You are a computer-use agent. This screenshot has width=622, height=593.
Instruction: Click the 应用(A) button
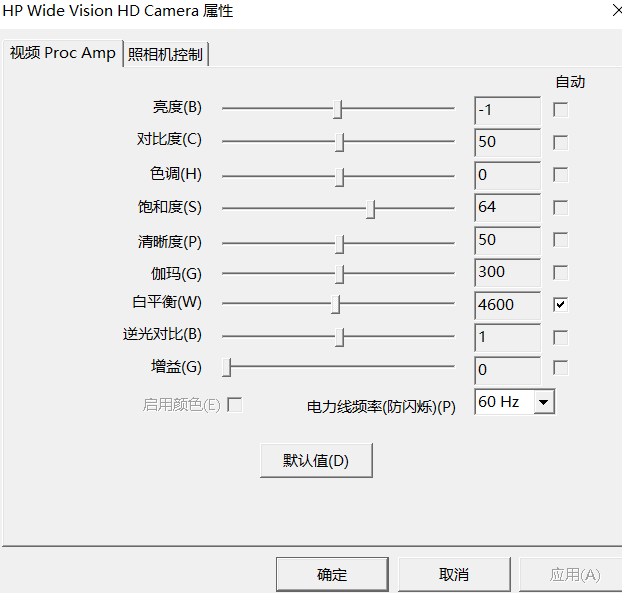[x=573, y=574]
